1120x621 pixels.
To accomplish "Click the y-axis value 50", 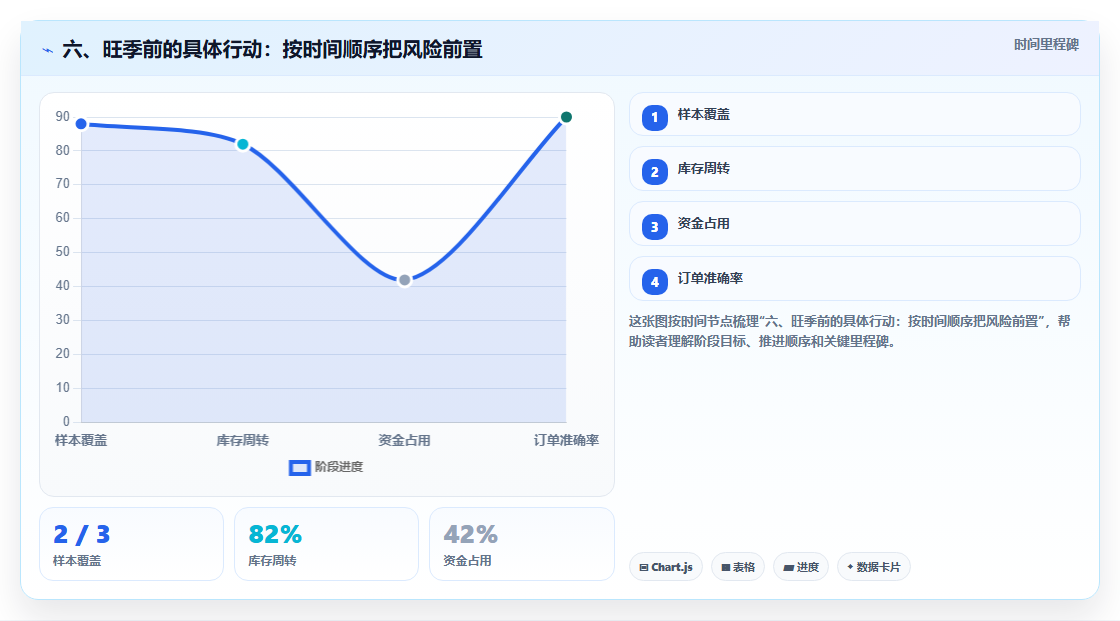I will point(63,252).
